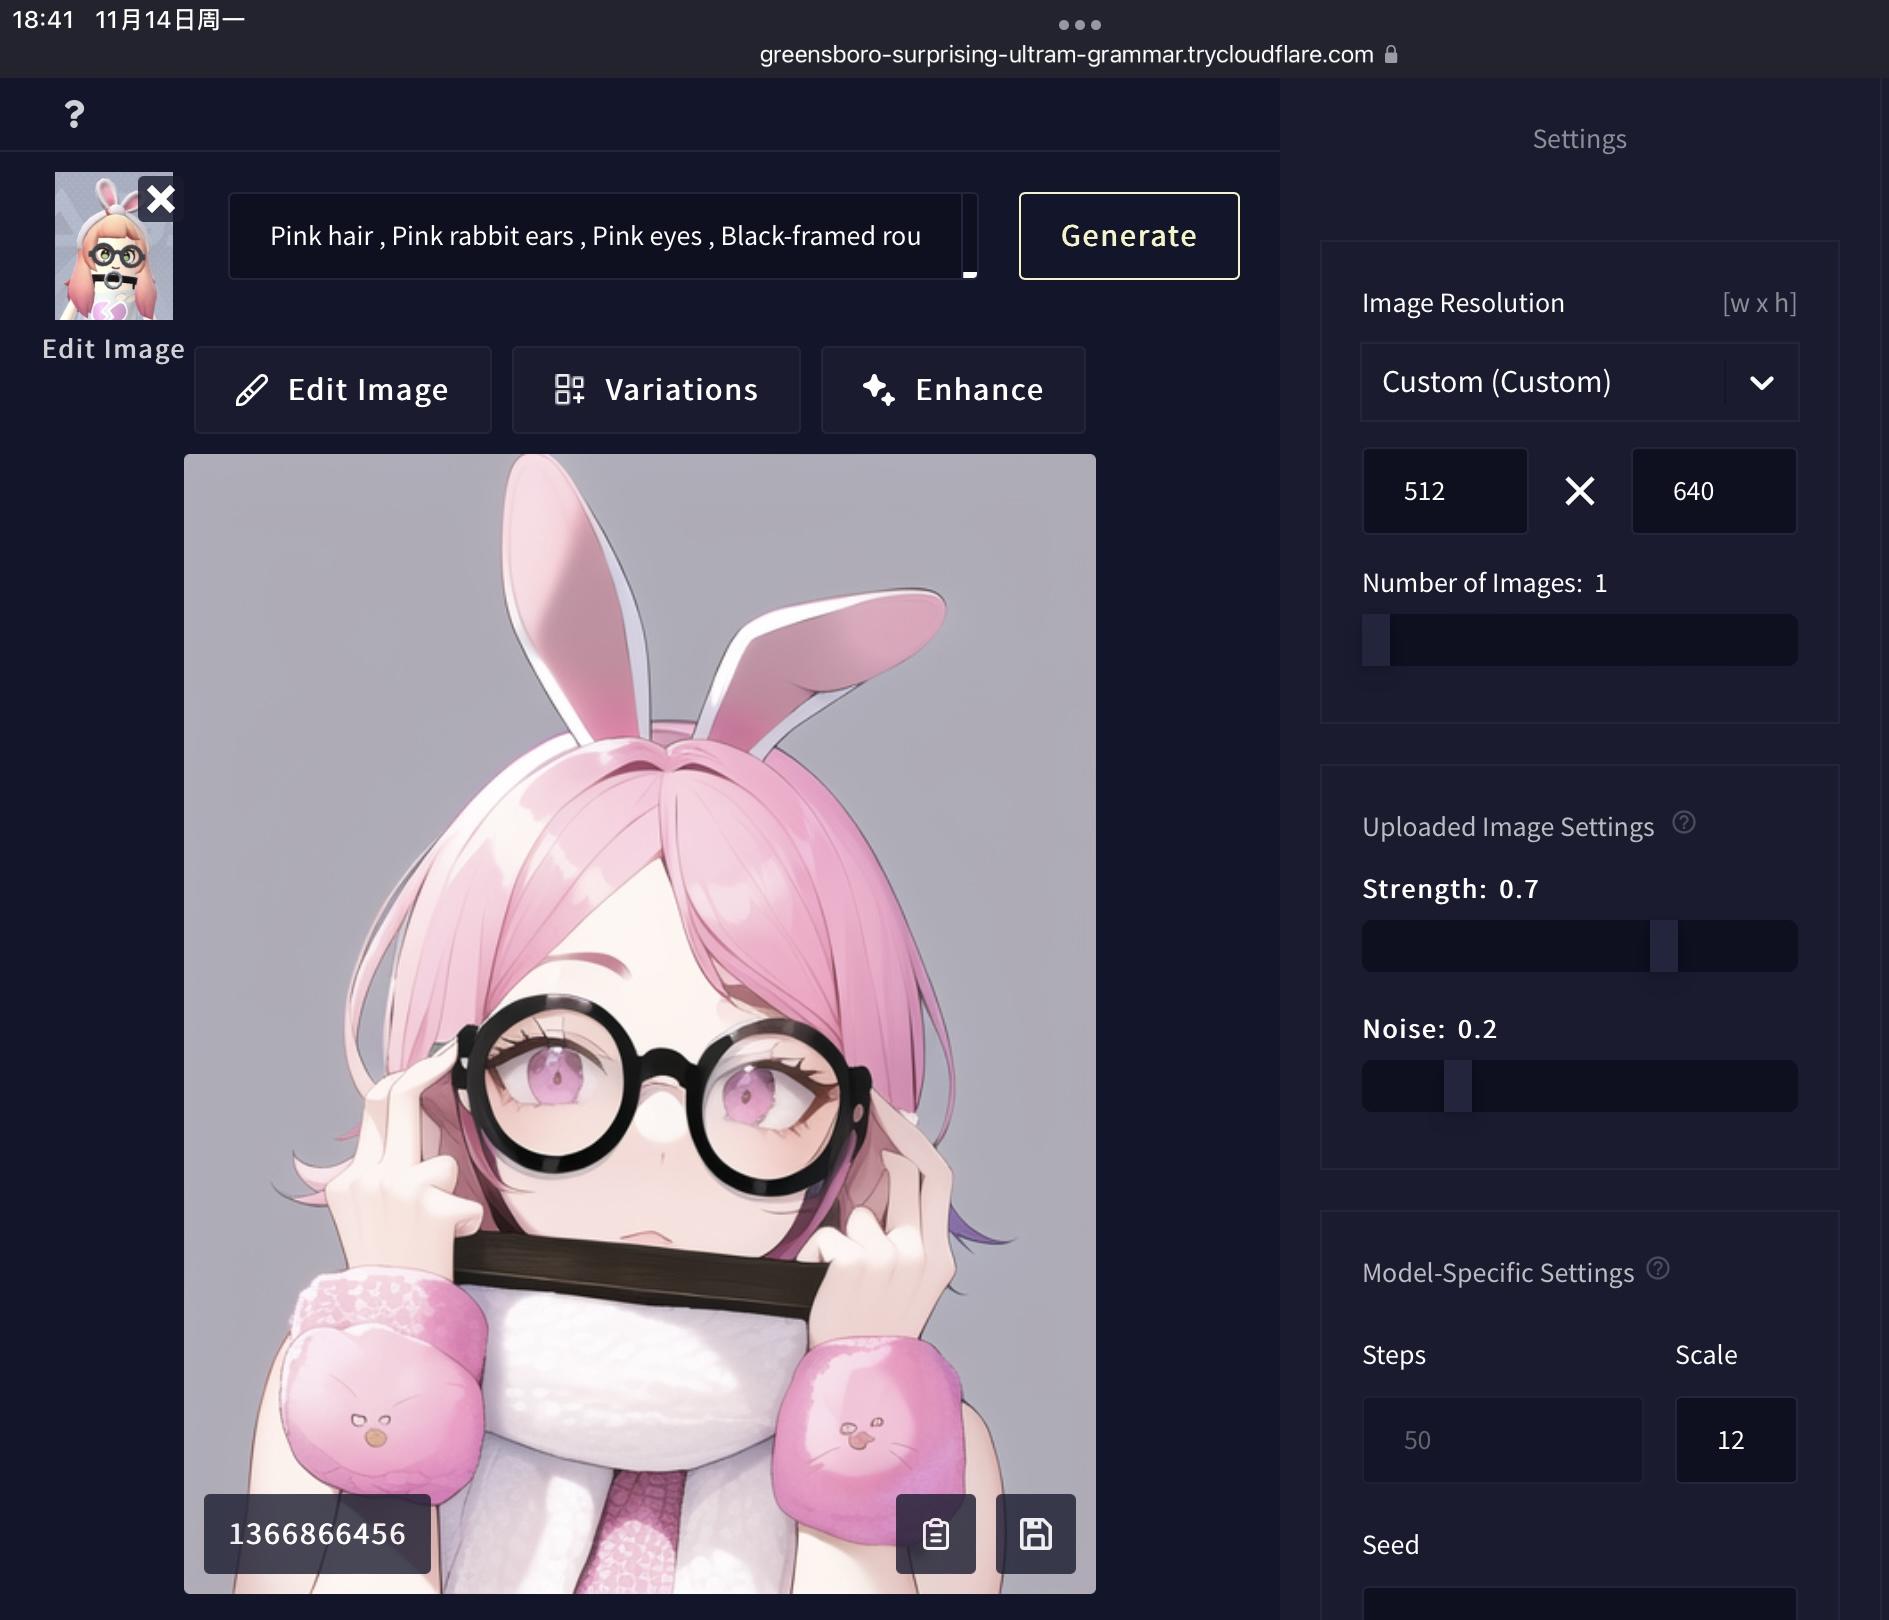1889x1620 pixels.
Task: Click the Number of Images slider
Action: (1580, 640)
